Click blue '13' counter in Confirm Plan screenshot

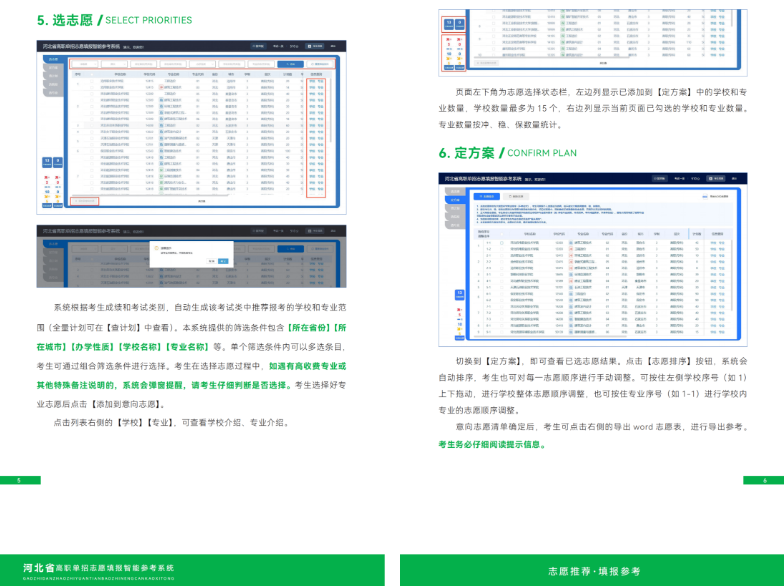460,294
